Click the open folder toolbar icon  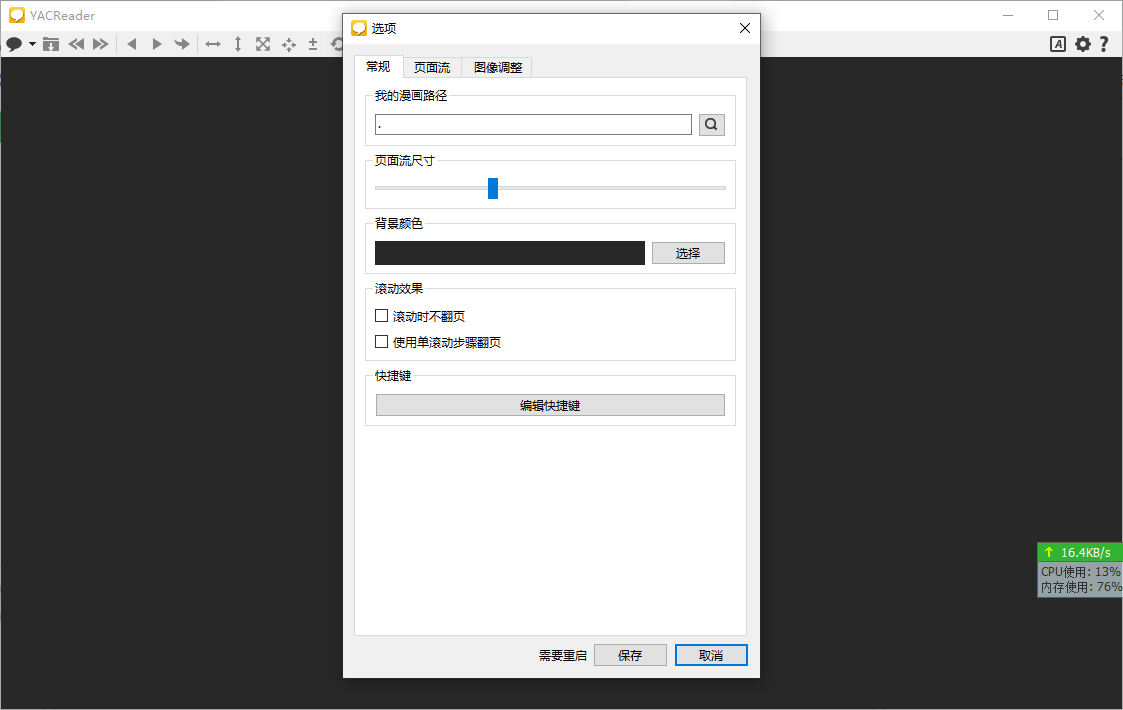(x=51, y=43)
